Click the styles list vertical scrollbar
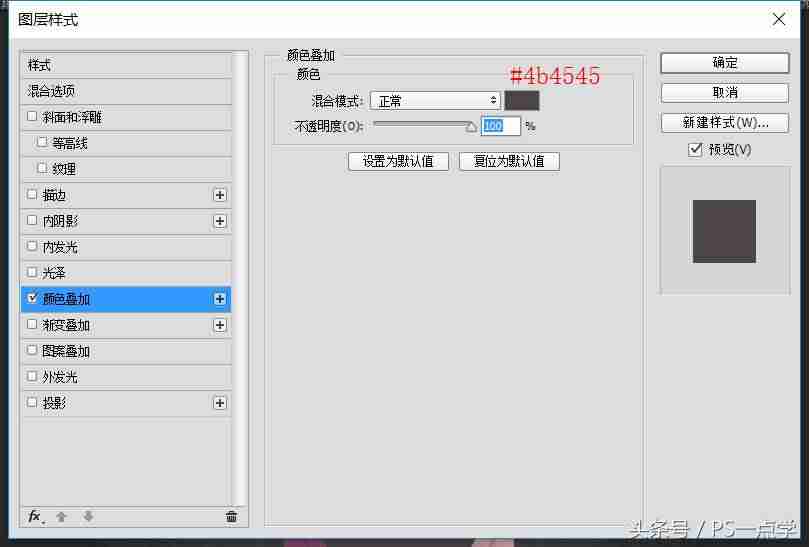The width and height of the screenshot is (809, 547). pos(239,279)
